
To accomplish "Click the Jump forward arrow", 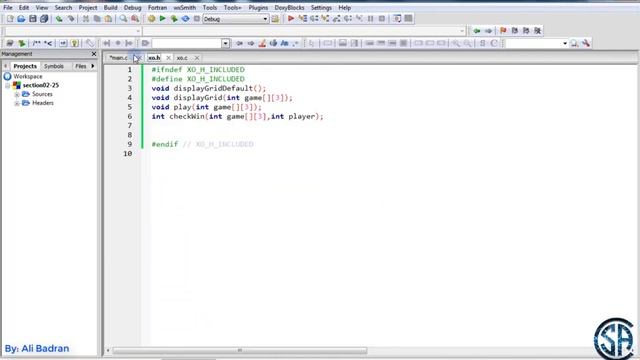I will pos(488,31).
